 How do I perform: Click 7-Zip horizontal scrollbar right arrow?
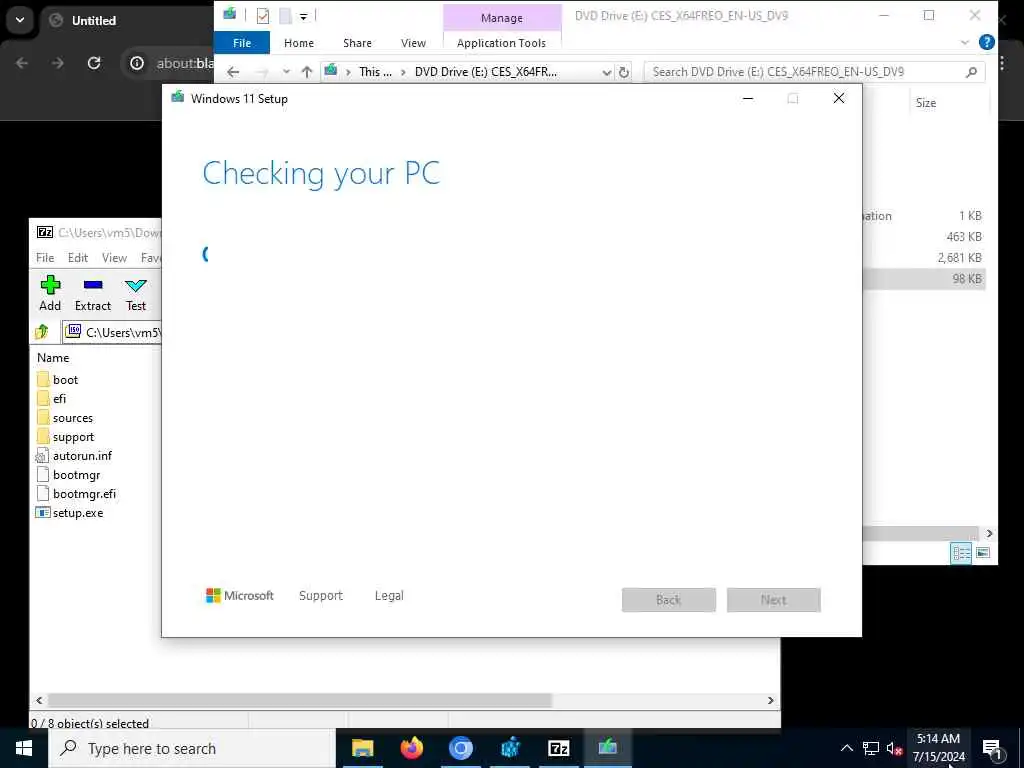click(x=771, y=700)
